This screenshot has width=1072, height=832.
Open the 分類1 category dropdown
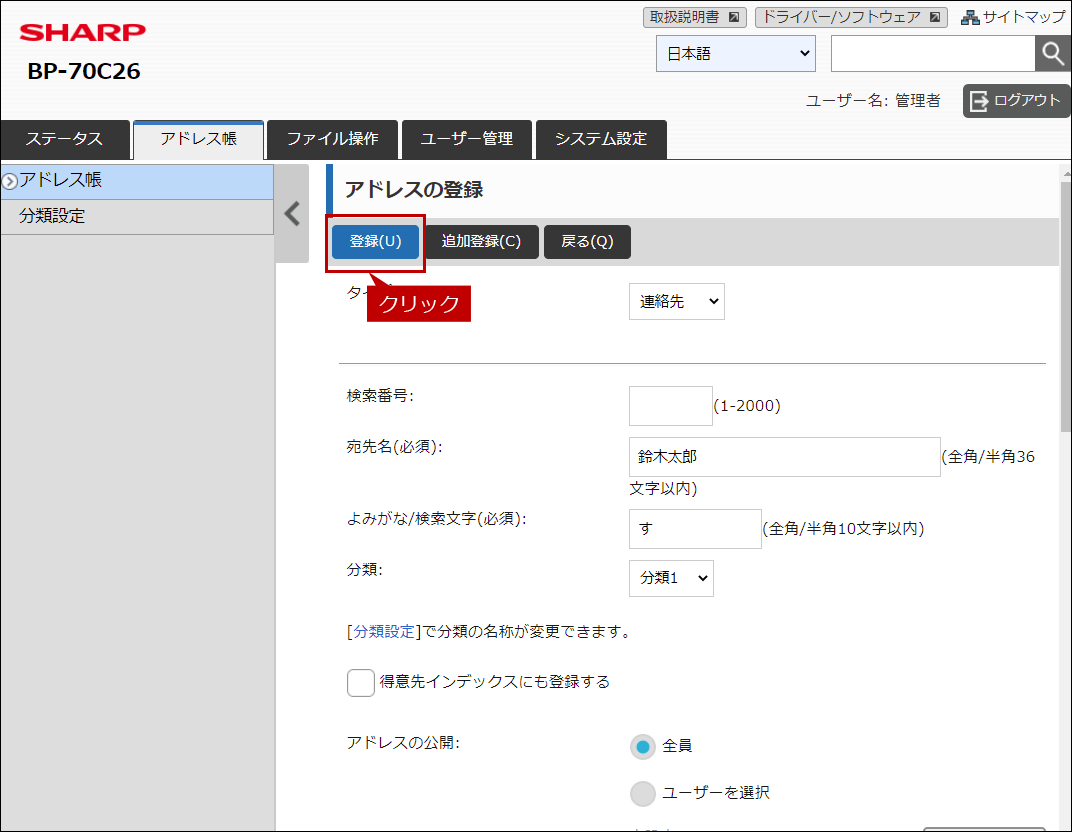click(x=671, y=578)
